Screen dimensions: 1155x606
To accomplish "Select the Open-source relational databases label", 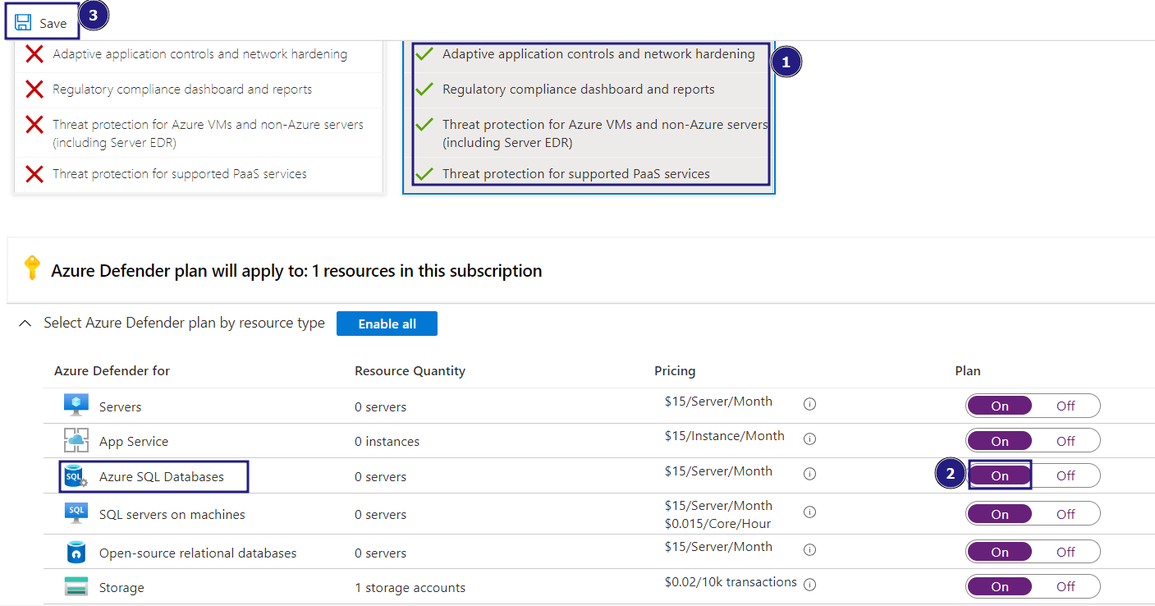I will coord(197,553).
